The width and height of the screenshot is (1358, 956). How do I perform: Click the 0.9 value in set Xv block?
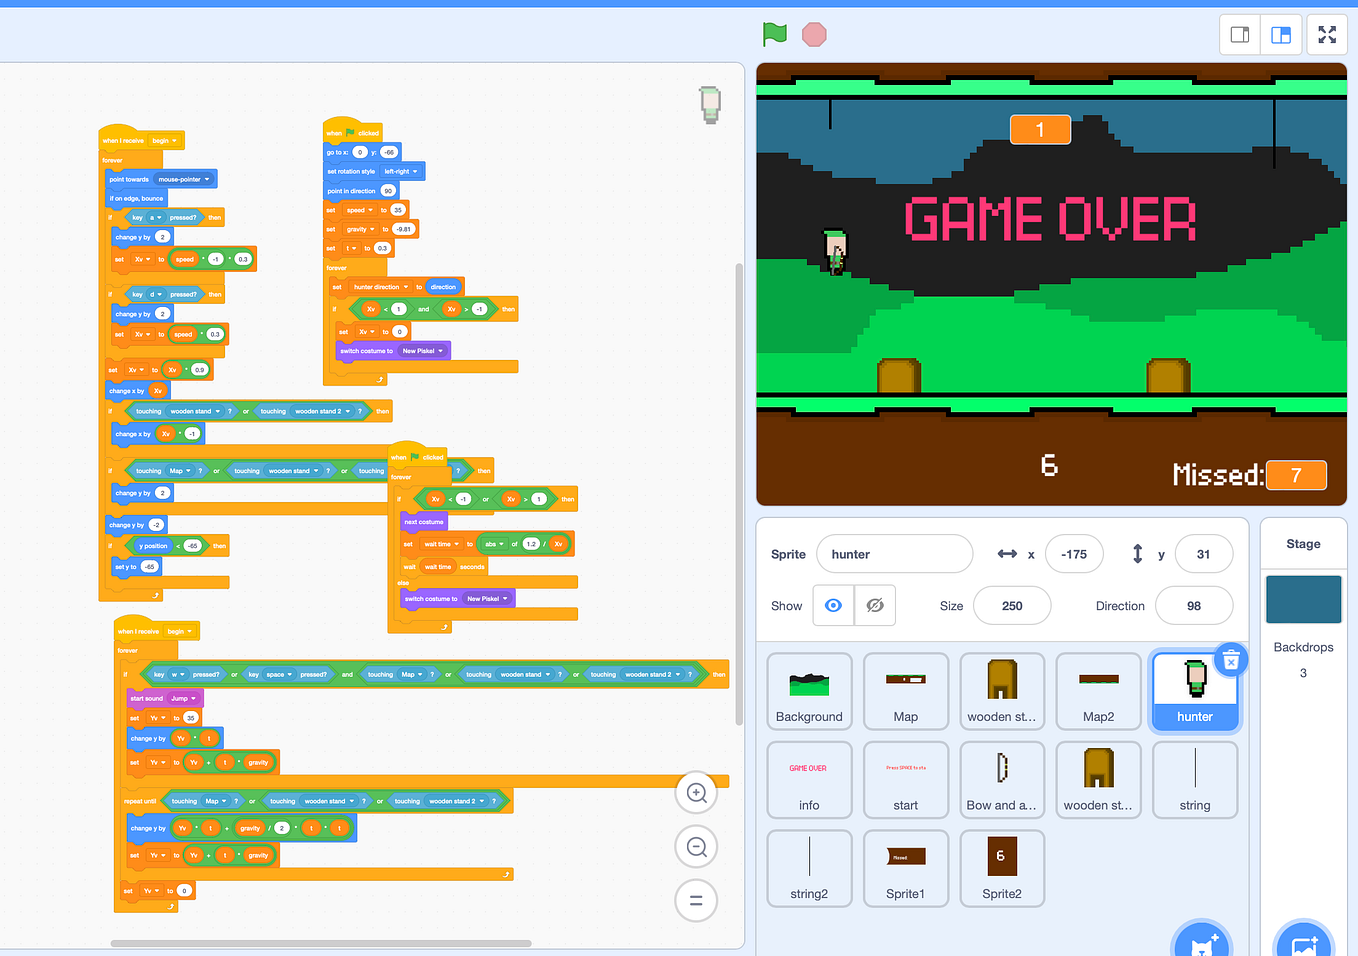(199, 370)
